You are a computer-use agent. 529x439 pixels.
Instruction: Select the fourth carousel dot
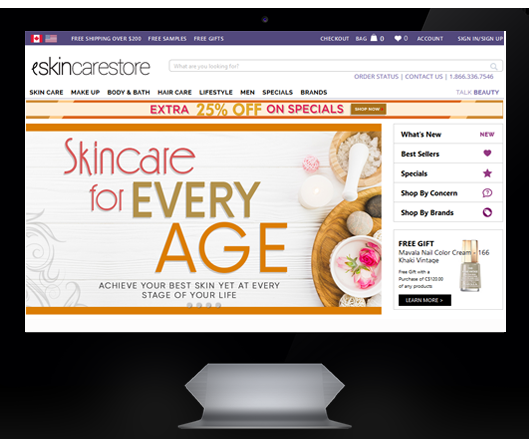point(218,305)
